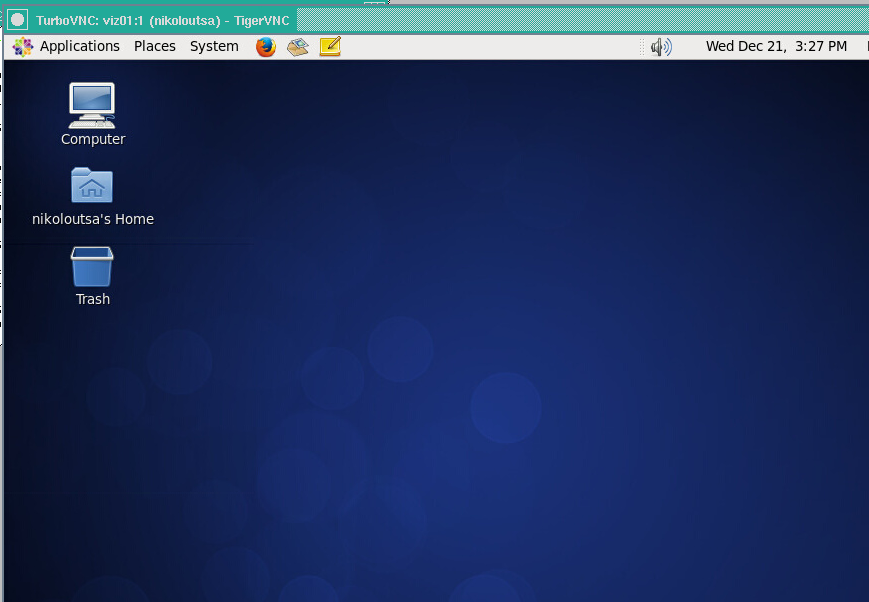Open nikoloutsa's Home folder
The height and width of the screenshot is (602, 869).
tap(91, 185)
